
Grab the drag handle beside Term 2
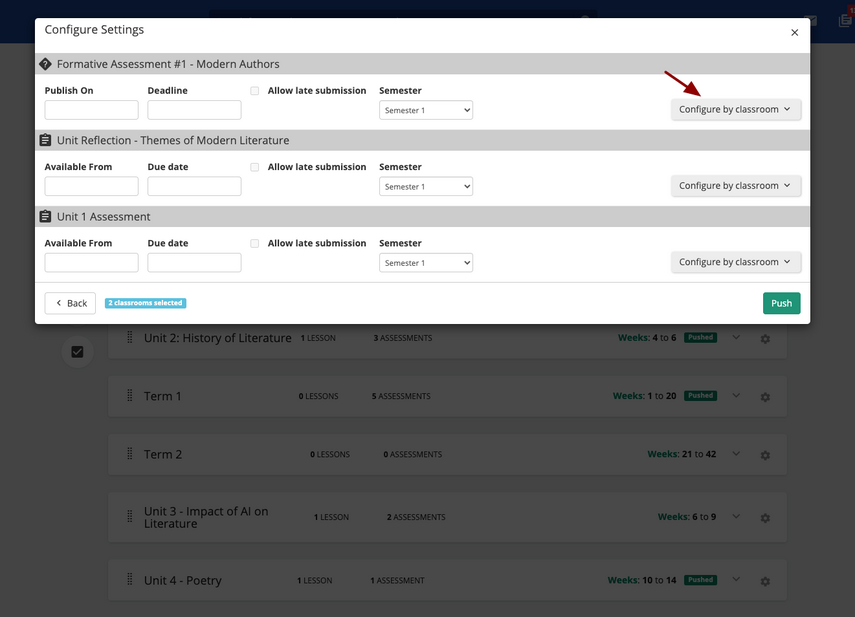coord(129,454)
